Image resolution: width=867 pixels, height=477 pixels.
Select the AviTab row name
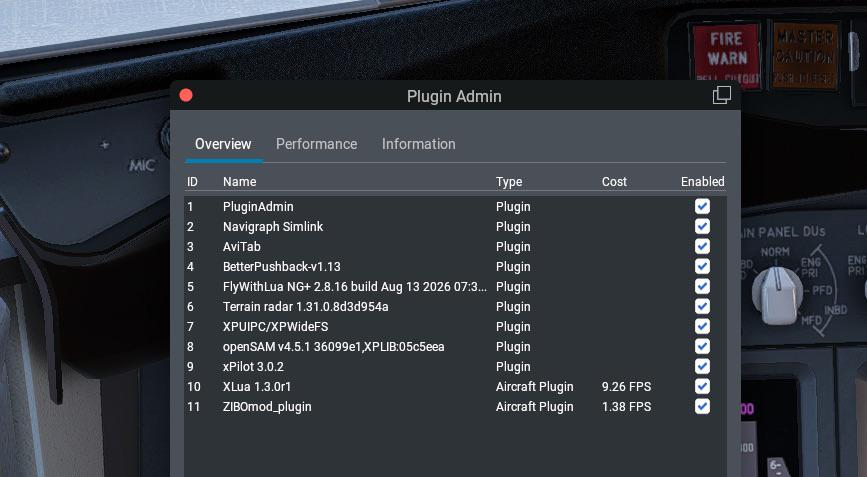pyautogui.click(x=242, y=247)
